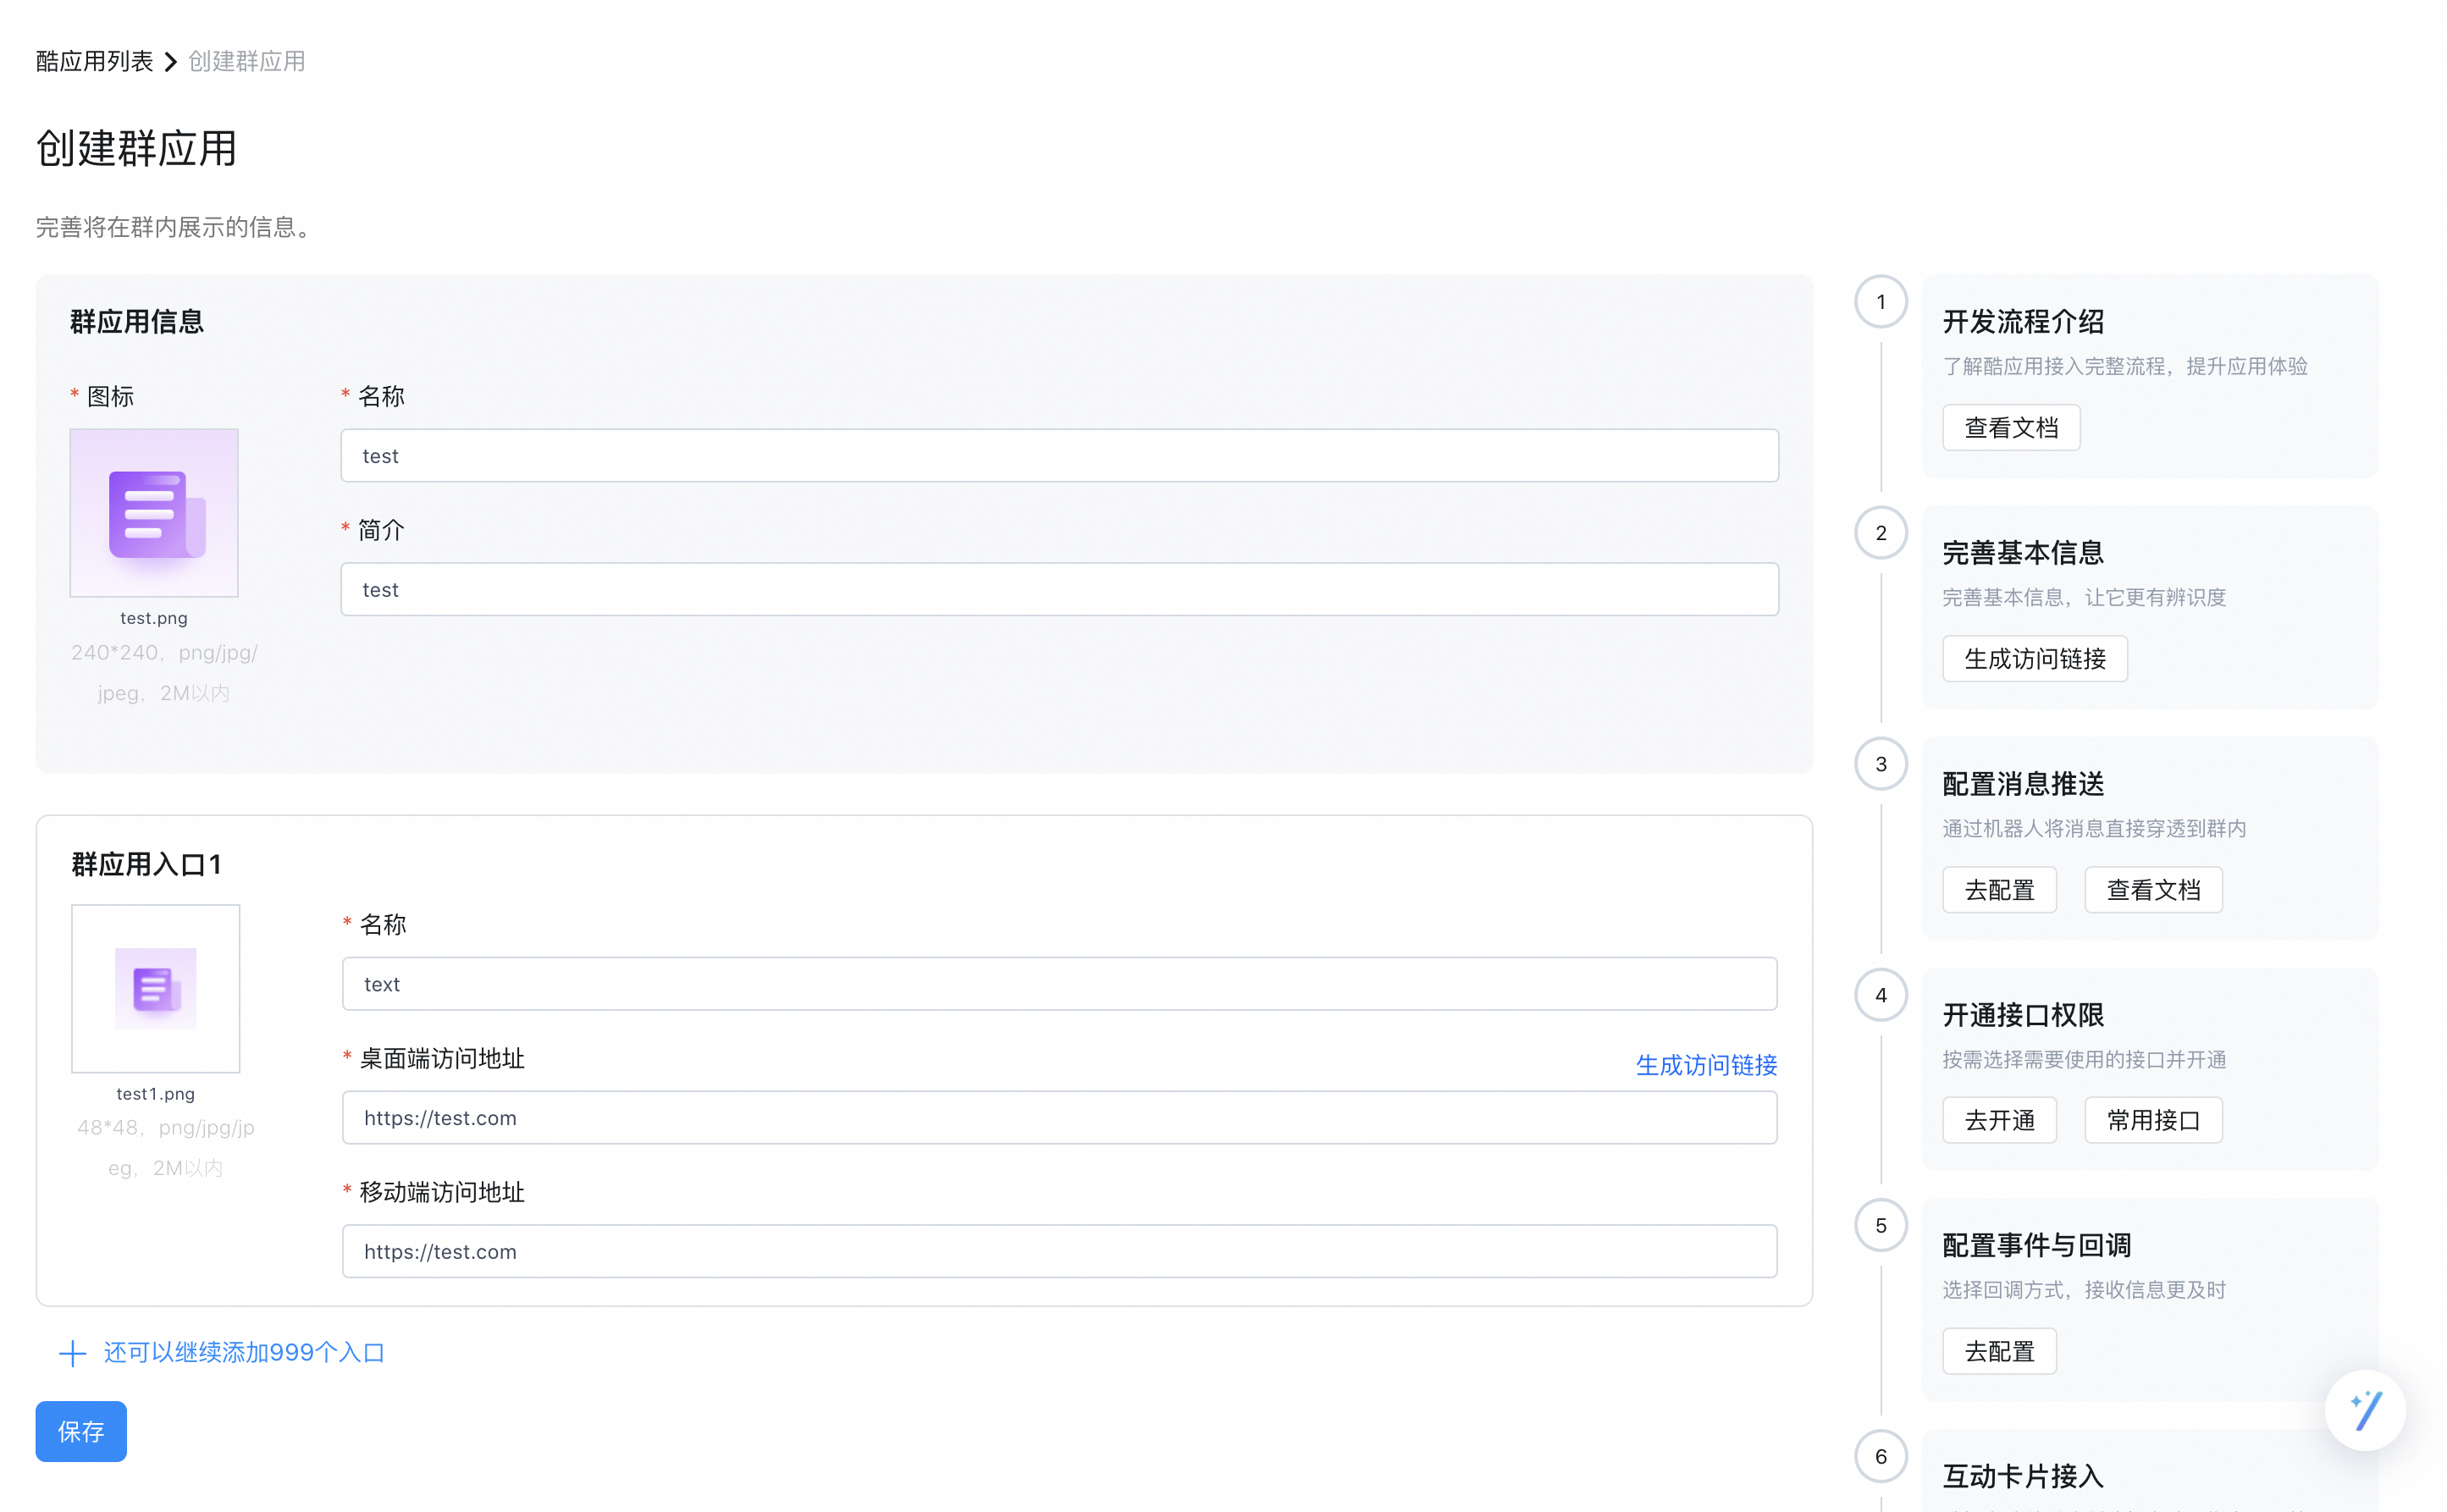
Task: Focus the 群应用信息 名称 input field
Action: [x=1059, y=456]
